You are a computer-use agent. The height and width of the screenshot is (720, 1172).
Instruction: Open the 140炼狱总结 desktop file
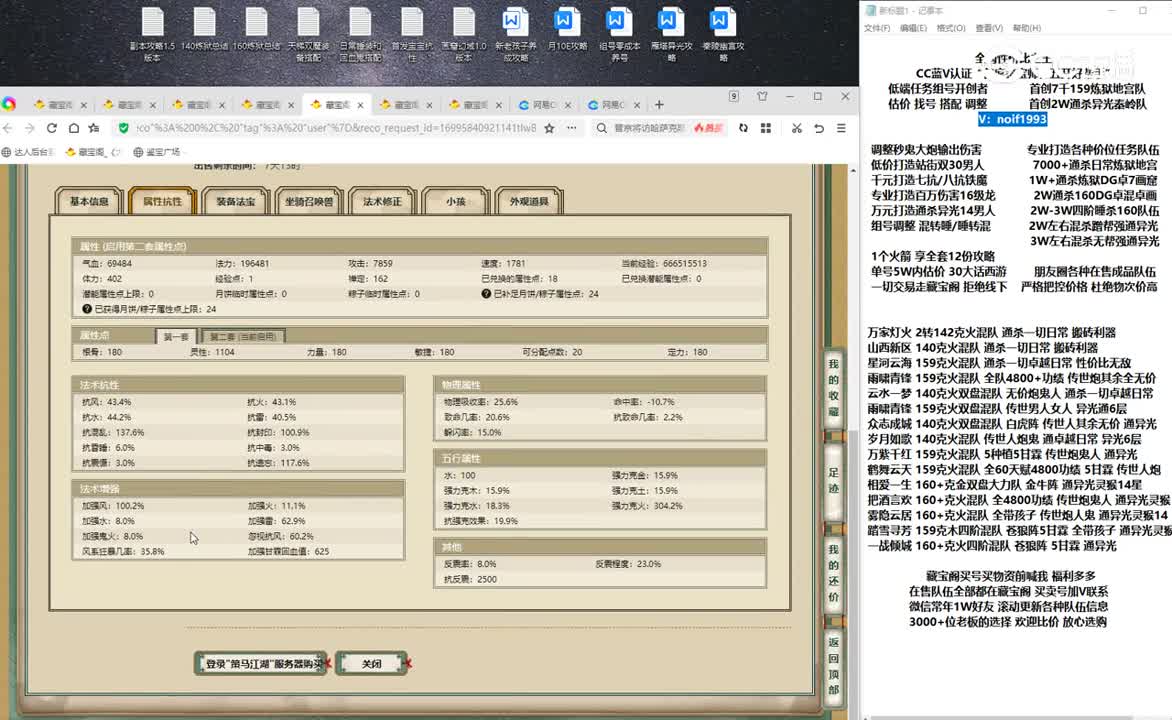204,31
